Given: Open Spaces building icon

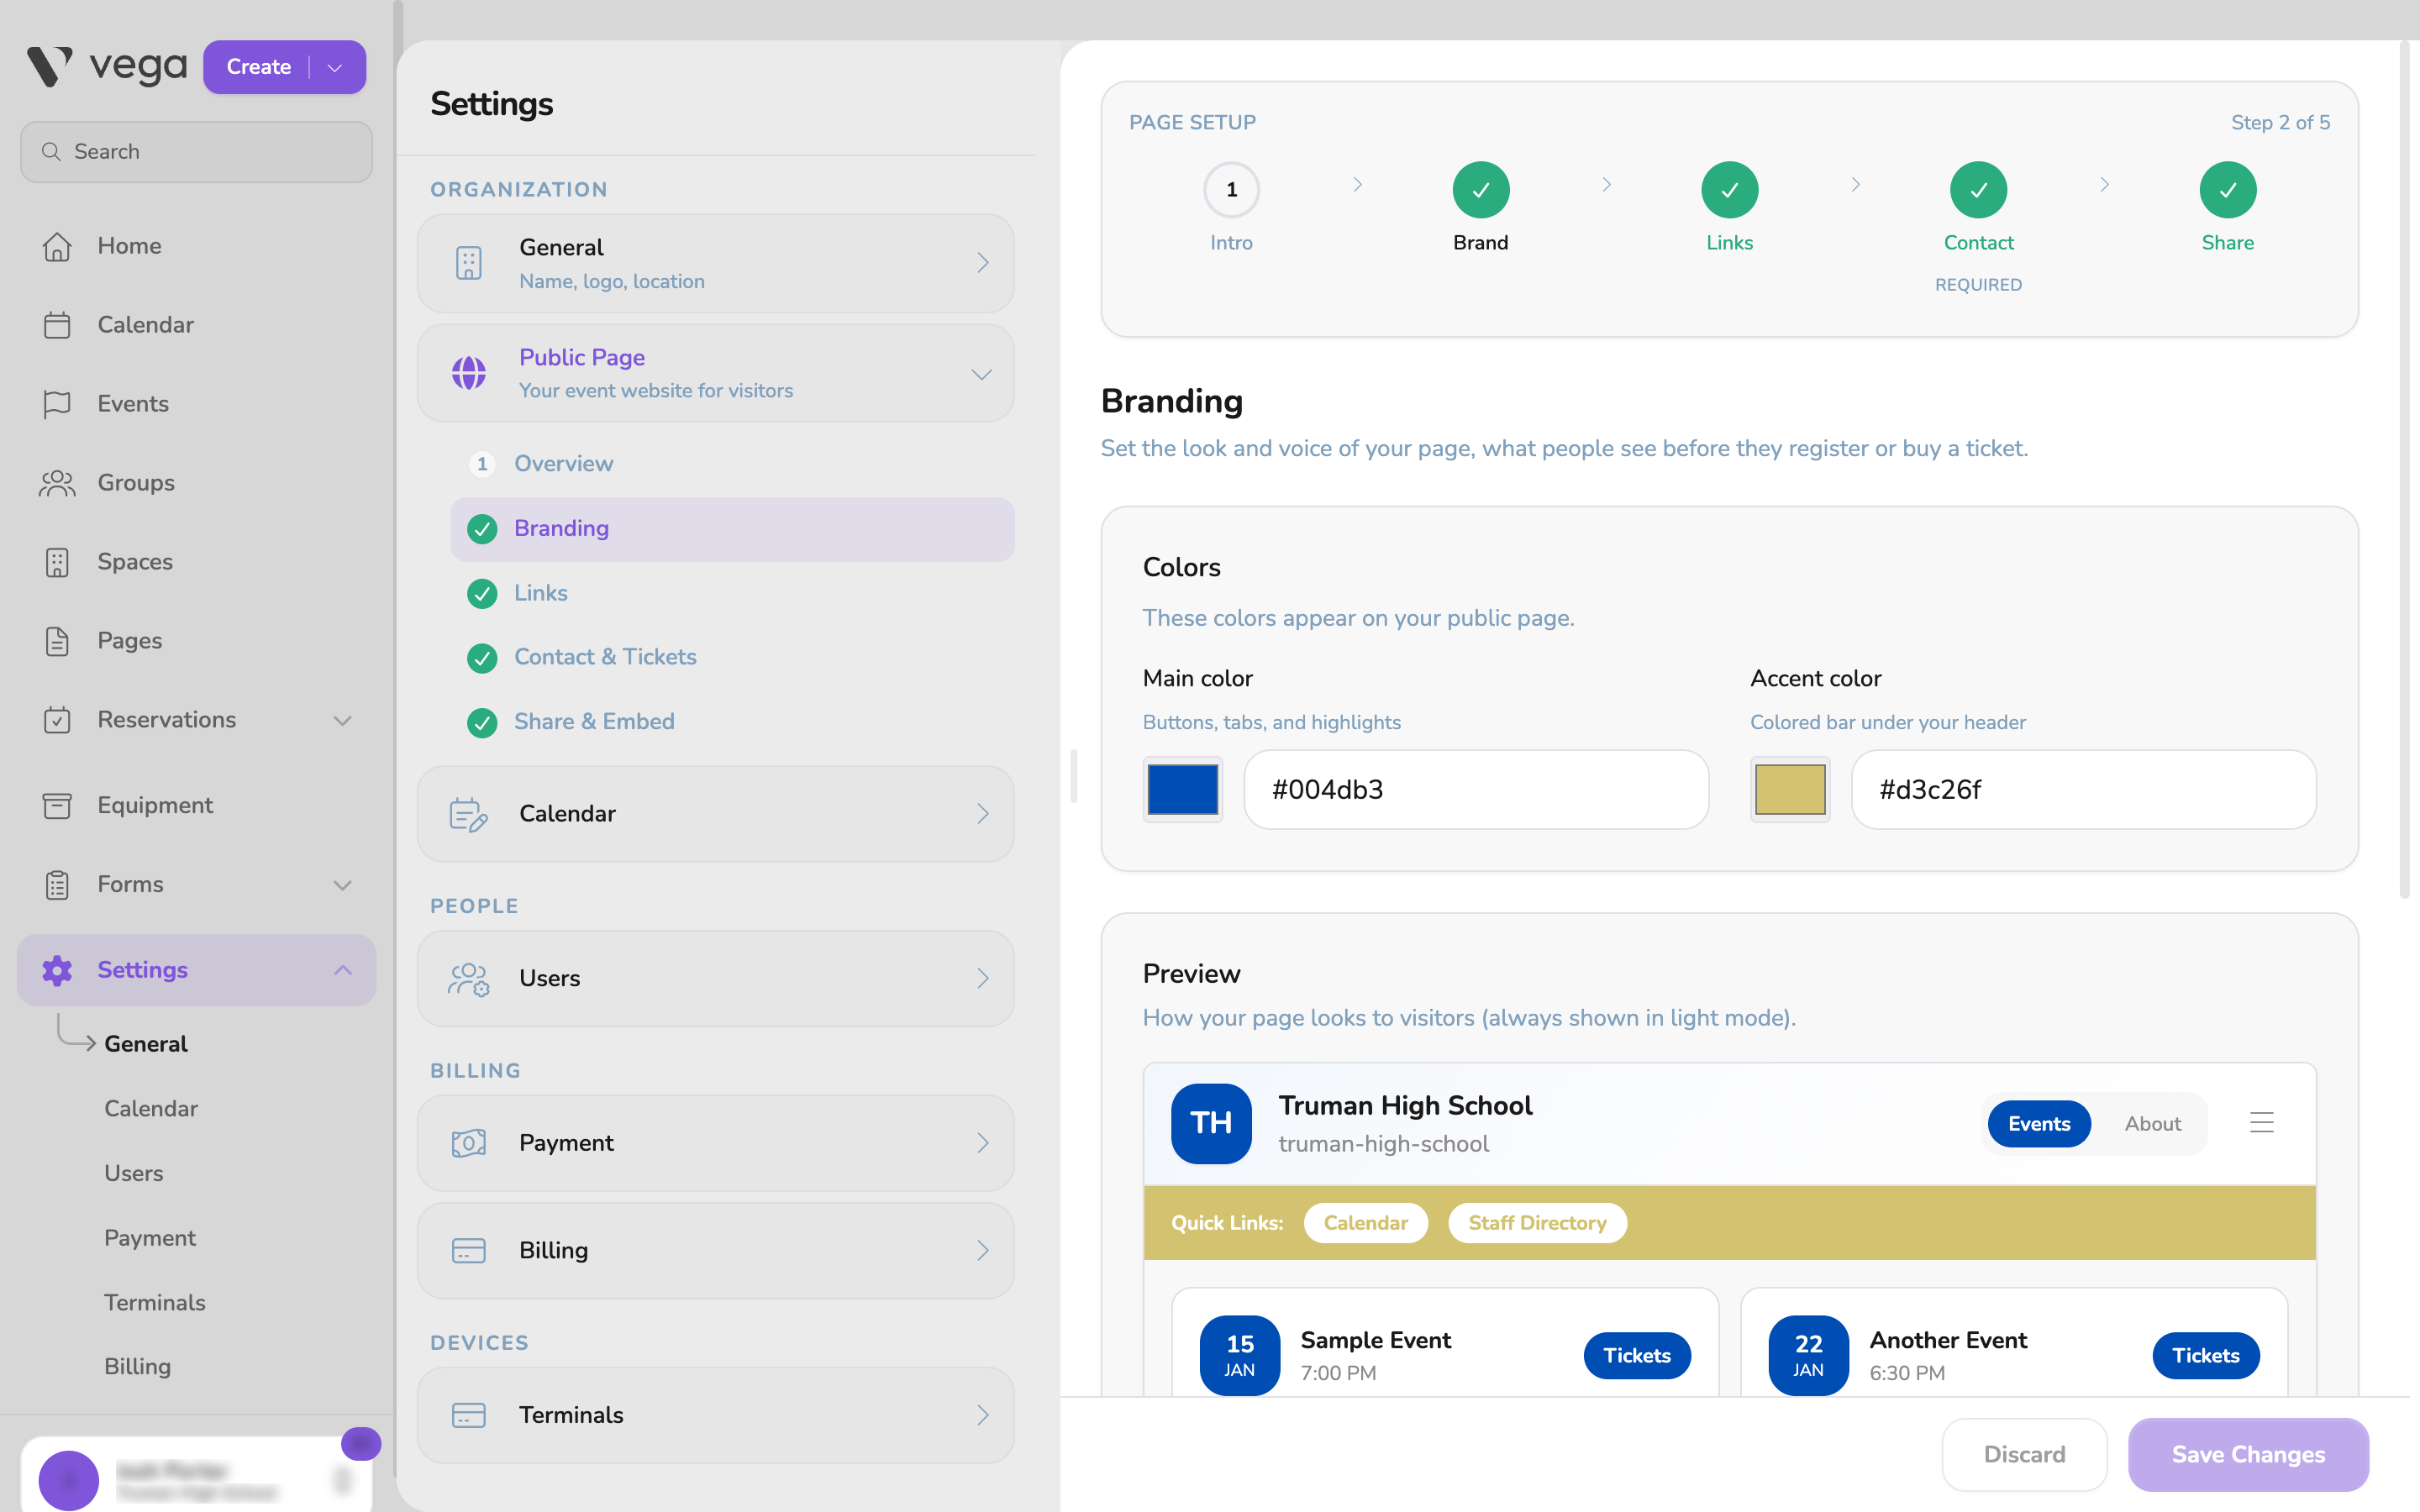Looking at the screenshot, I should tap(57, 562).
